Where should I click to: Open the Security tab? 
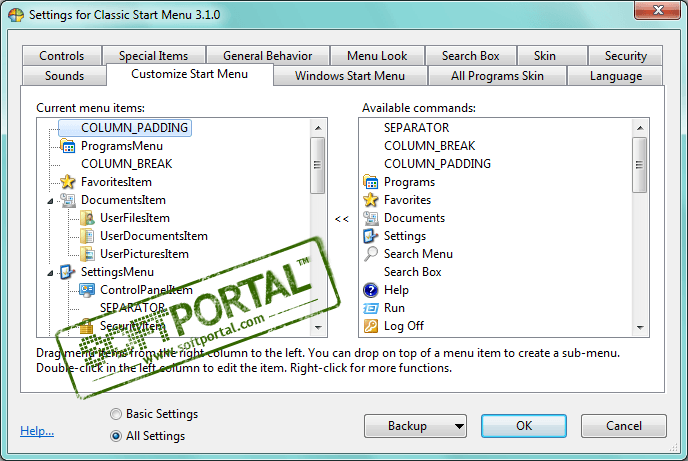click(626, 56)
